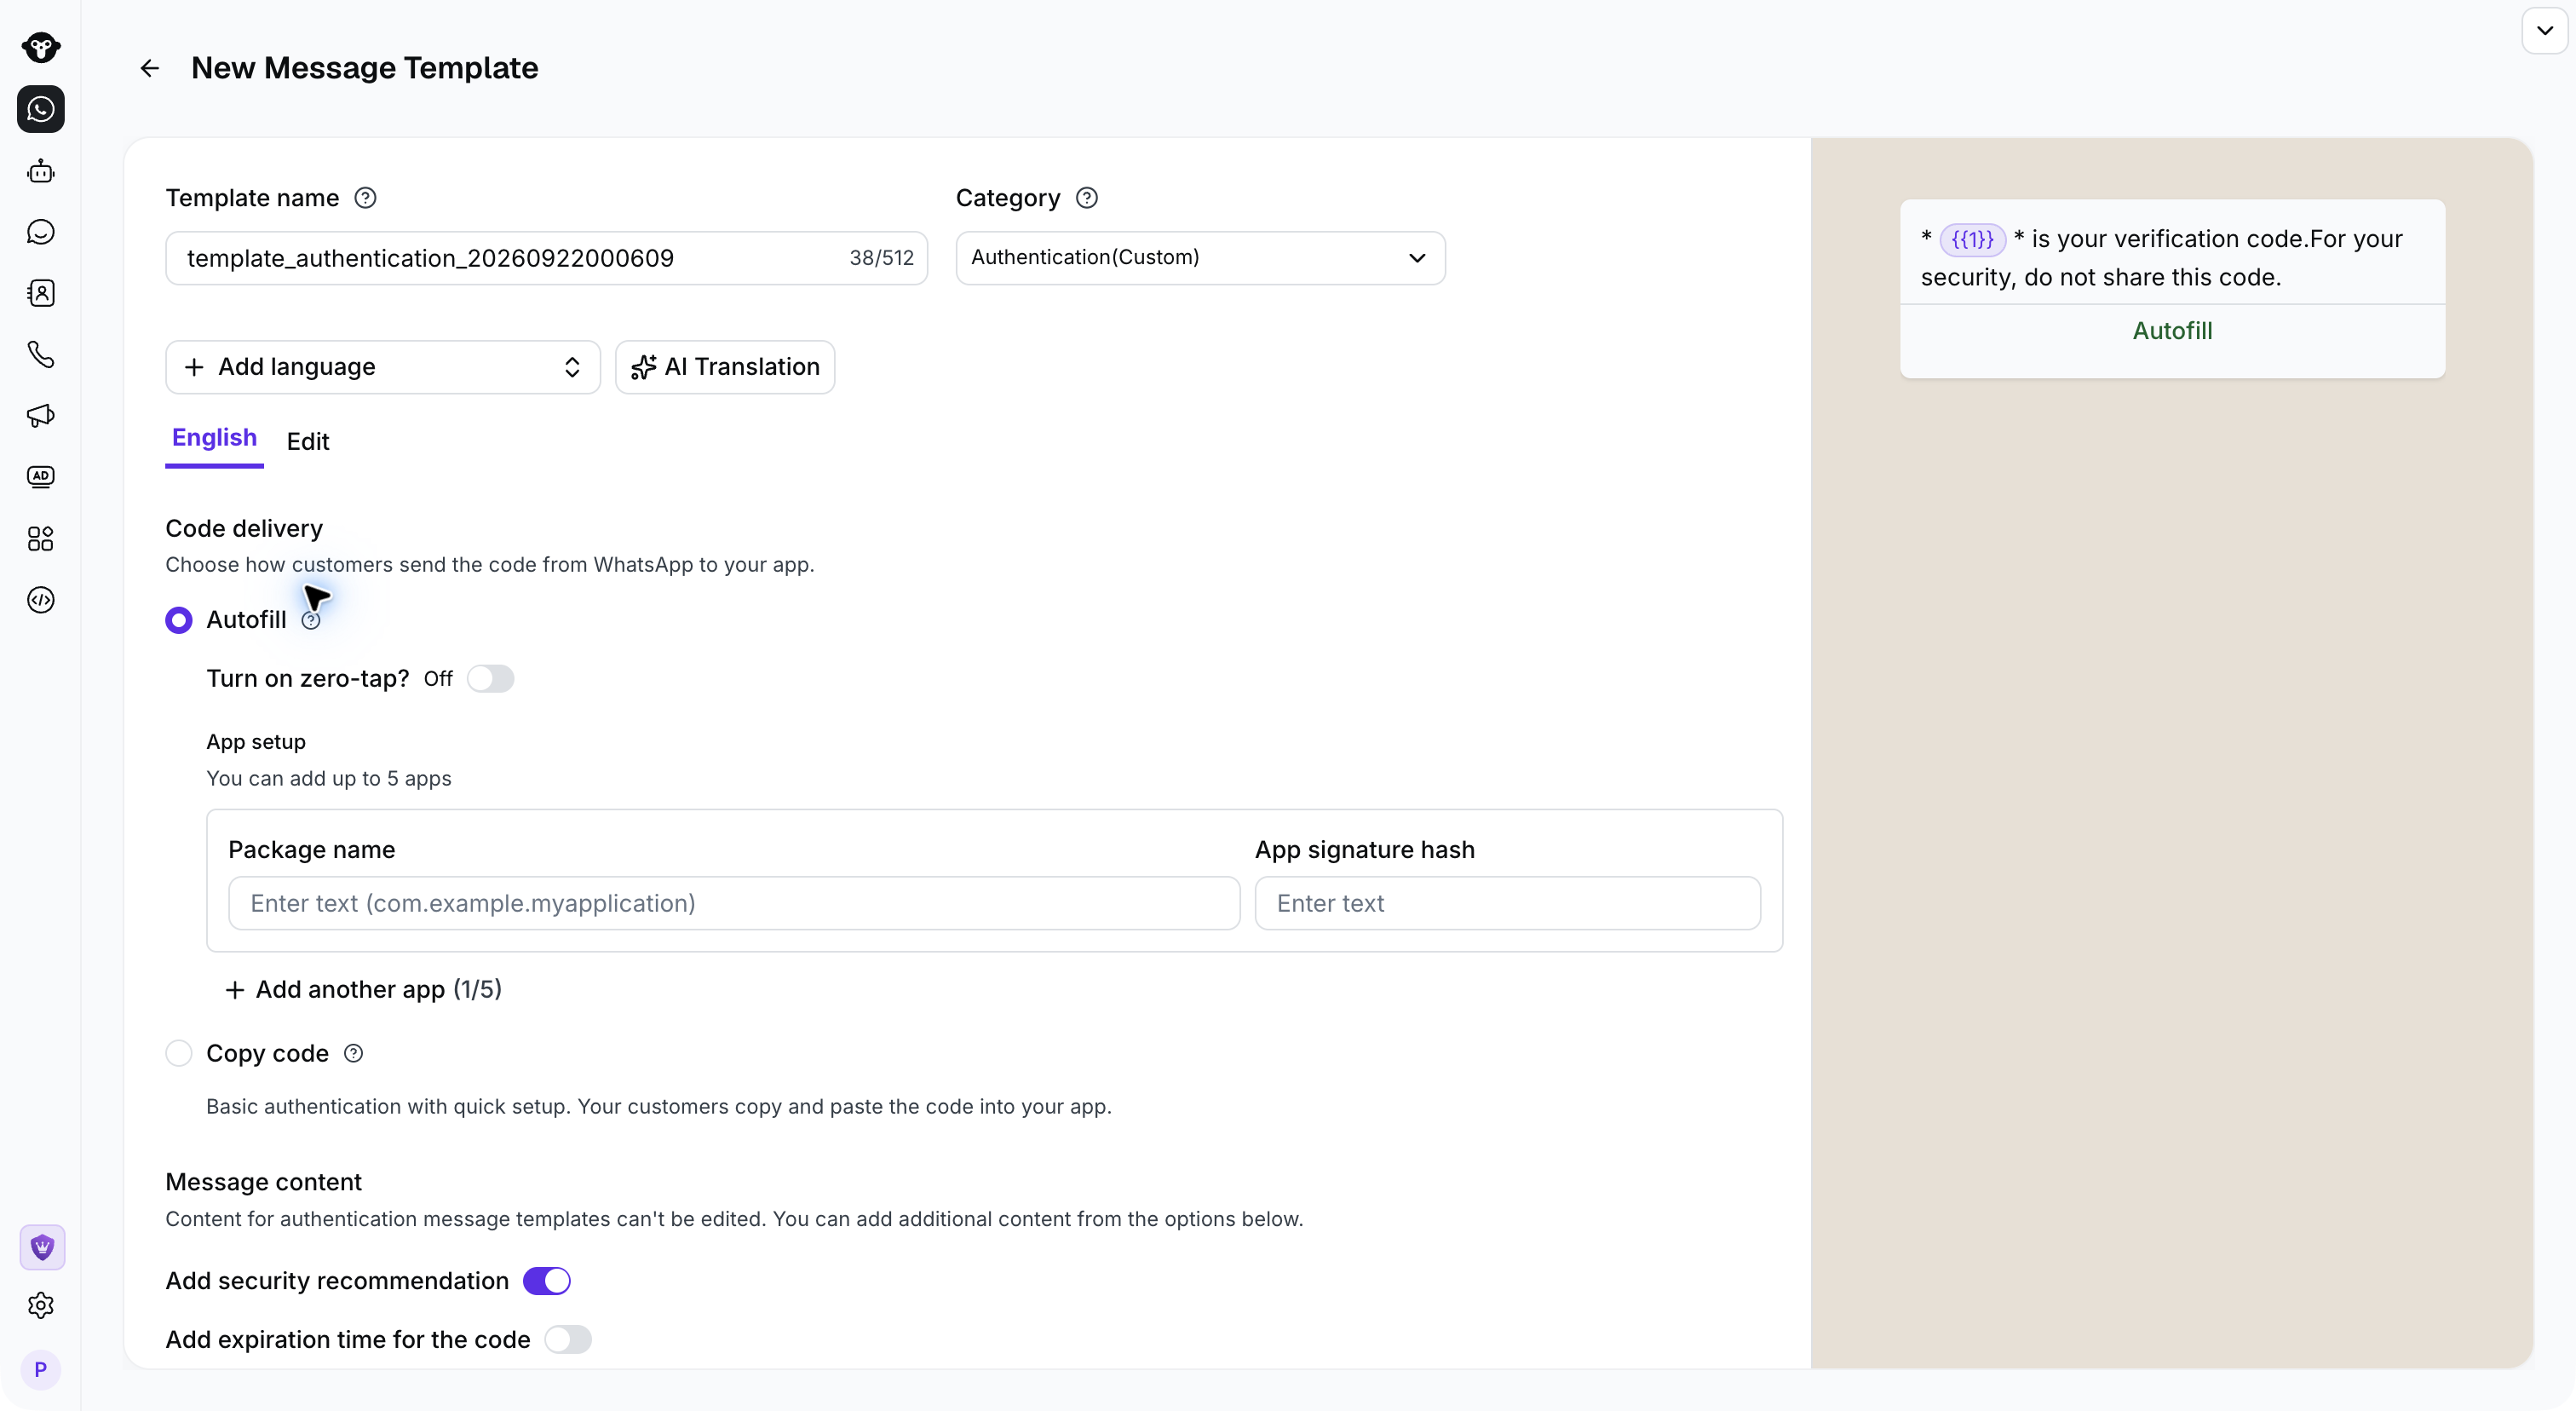Open the apps grid icon in the sidebar
Screen dimensions: 2576x1411
pyautogui.click(x=41, y=539)
